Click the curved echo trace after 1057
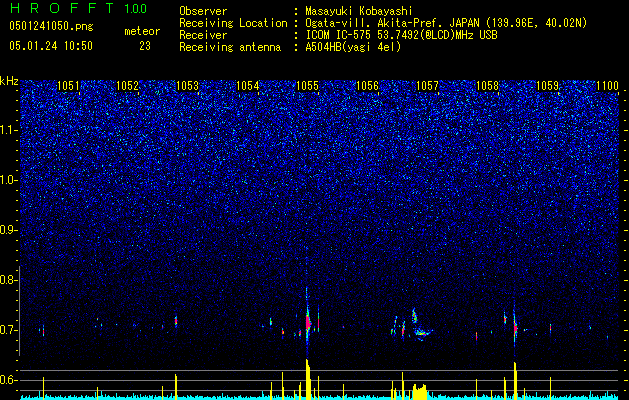629x400 pixels. (420, 326)
